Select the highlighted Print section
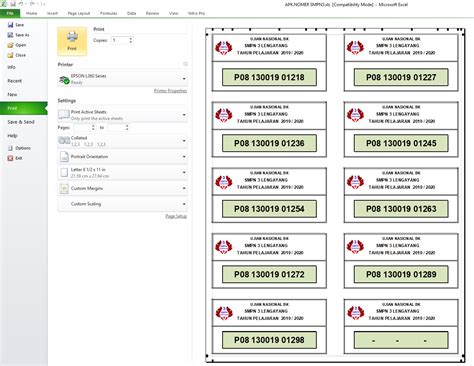The height and width of the screenshot is (366, 474). click(23, 108)
